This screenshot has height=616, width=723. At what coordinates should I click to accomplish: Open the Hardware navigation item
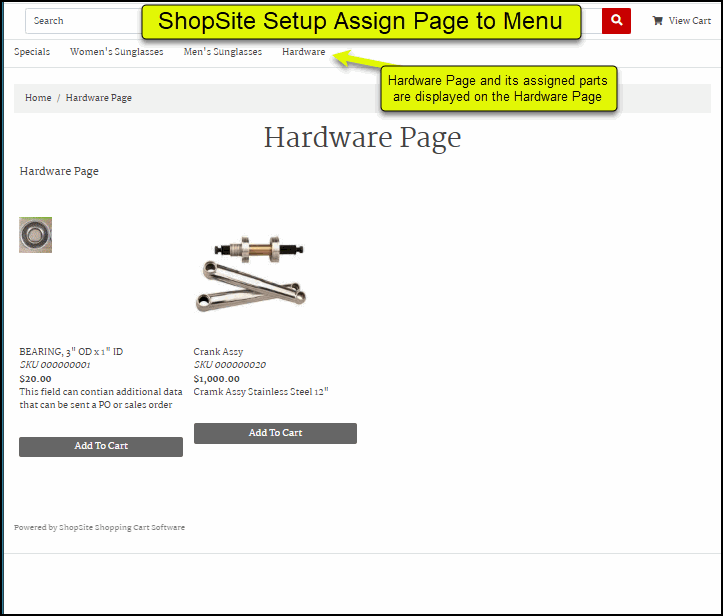coord(303,52)
